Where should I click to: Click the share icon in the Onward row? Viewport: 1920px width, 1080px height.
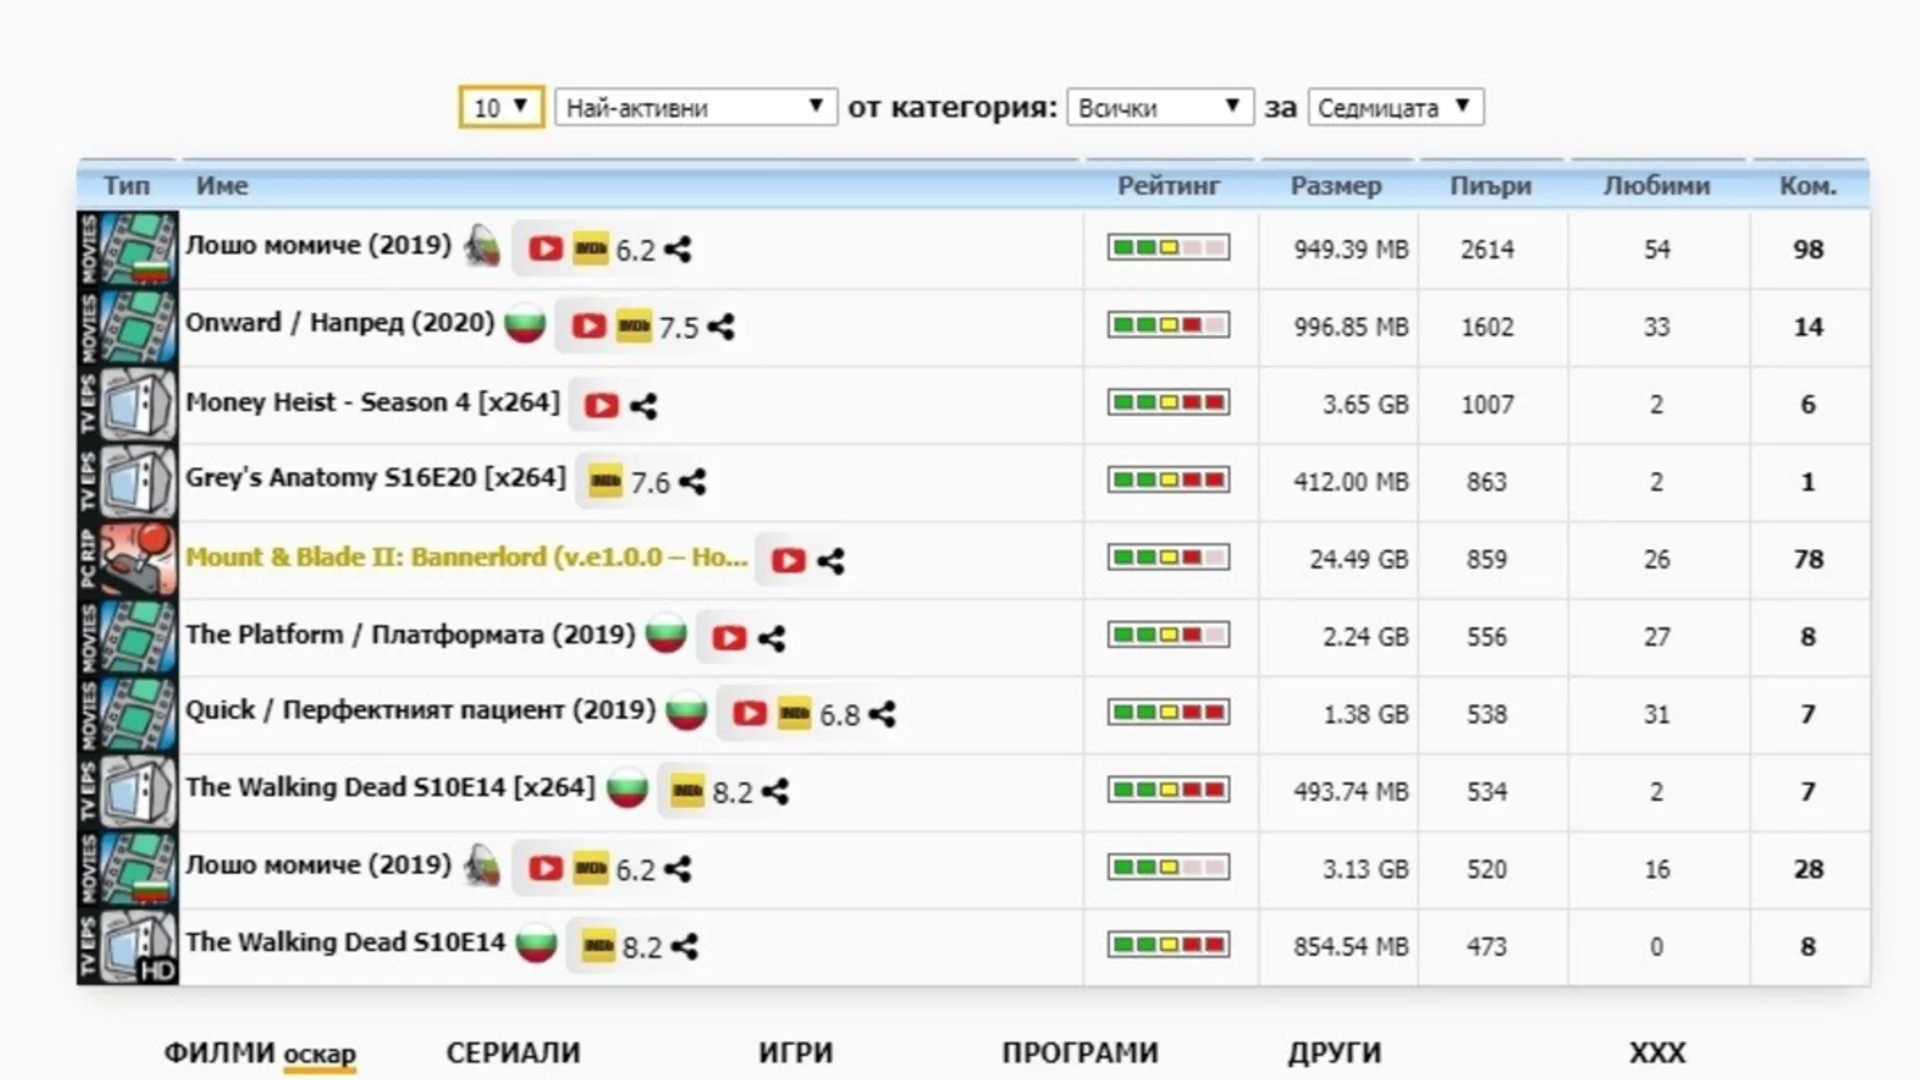click(721, 326)
